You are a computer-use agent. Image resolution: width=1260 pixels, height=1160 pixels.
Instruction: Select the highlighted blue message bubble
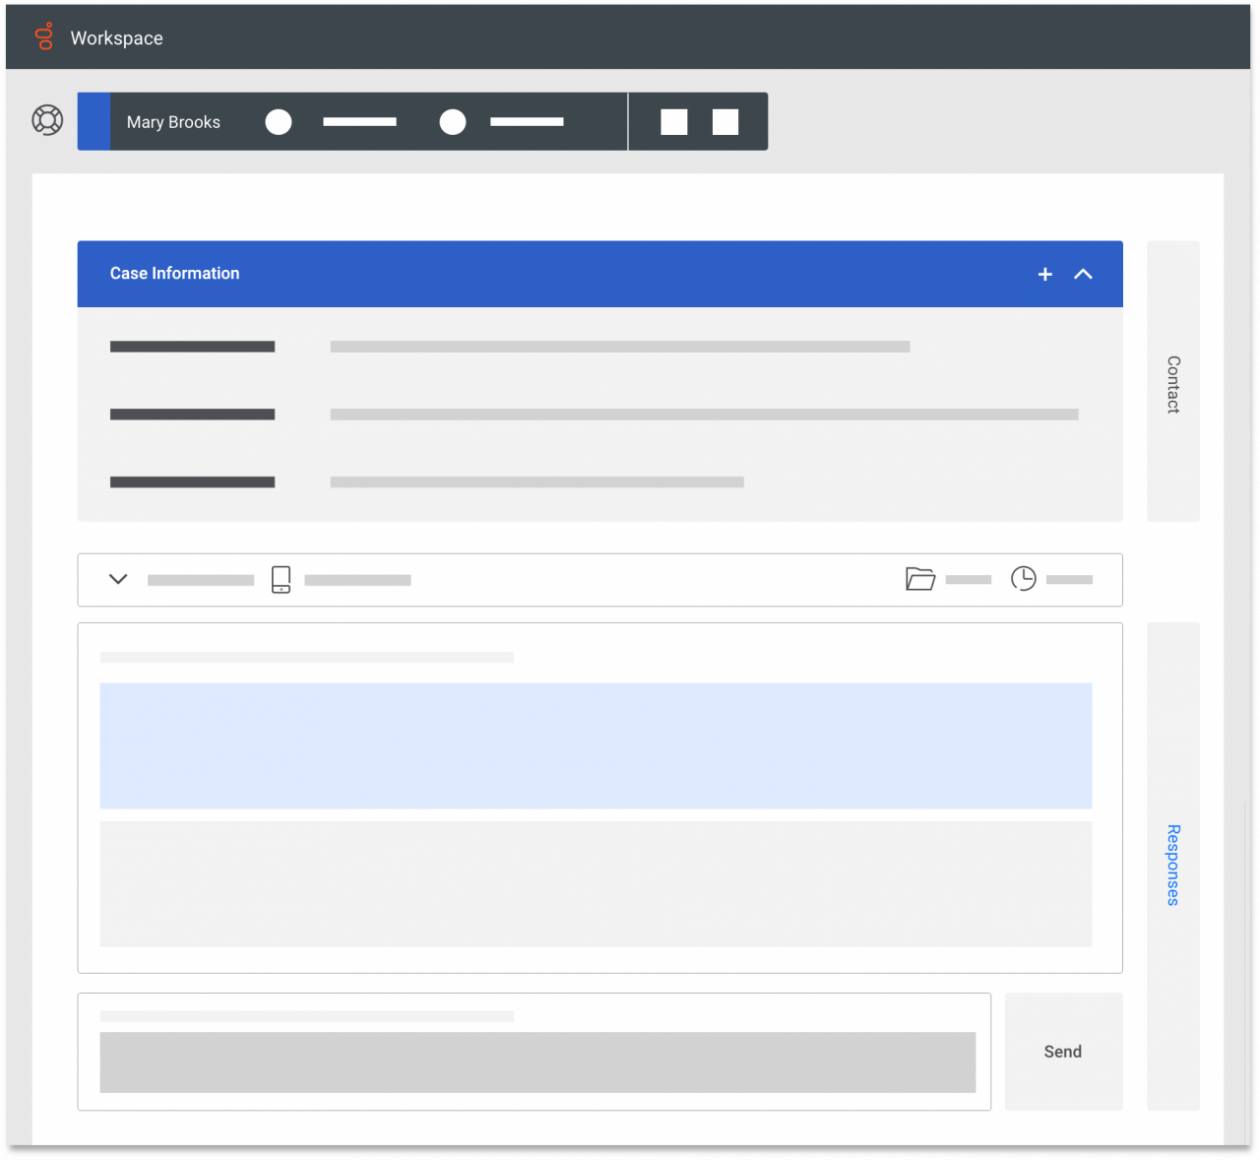click(594, 745)
